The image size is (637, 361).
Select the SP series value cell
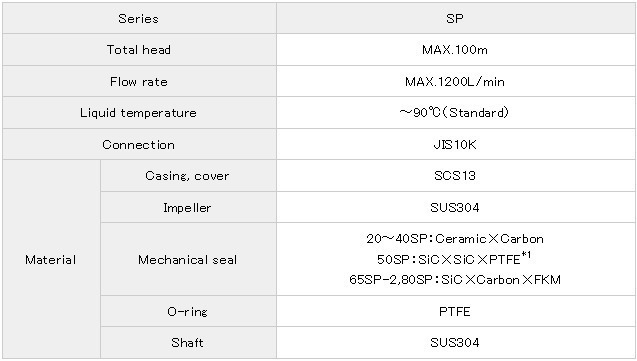[x=456, y=18]
